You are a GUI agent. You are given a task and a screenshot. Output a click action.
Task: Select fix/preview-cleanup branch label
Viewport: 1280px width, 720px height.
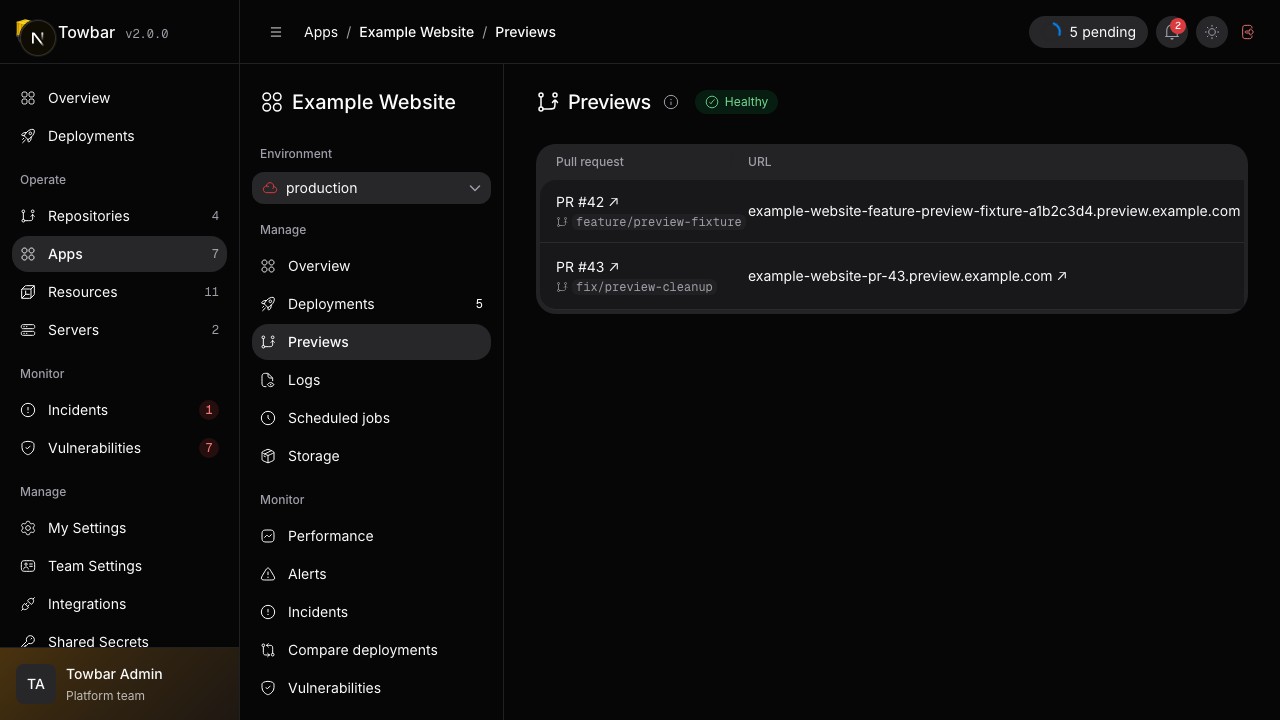(644, 287)
